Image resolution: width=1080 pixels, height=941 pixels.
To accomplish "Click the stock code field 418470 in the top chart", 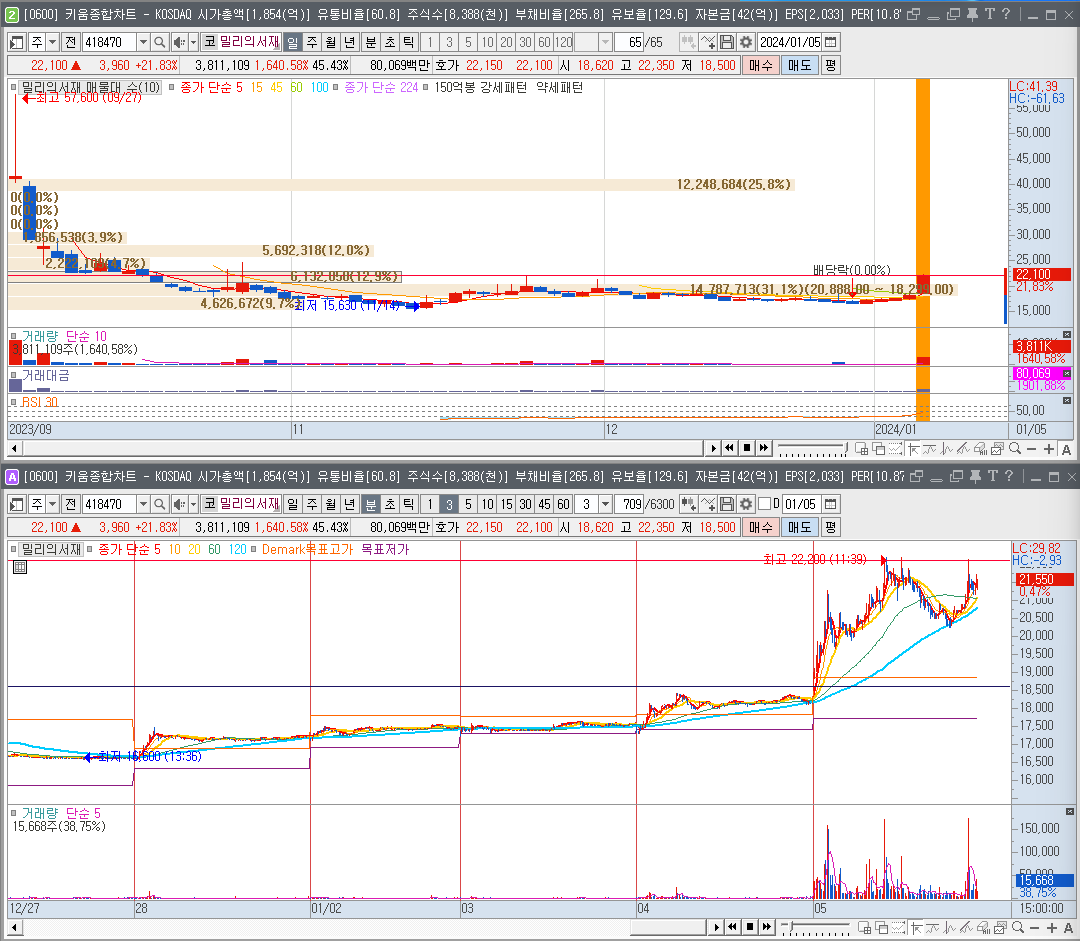I will [x=110, y=43].
